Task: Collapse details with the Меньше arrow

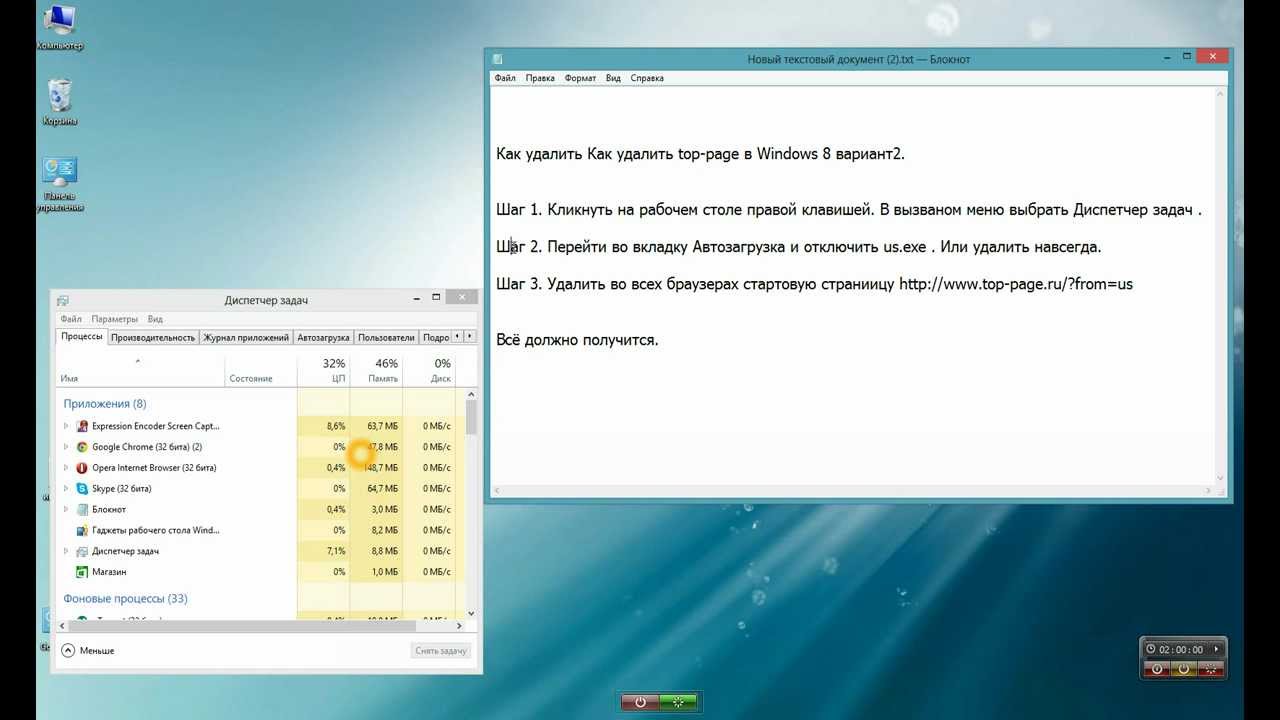Action: [x=68, y=650]
